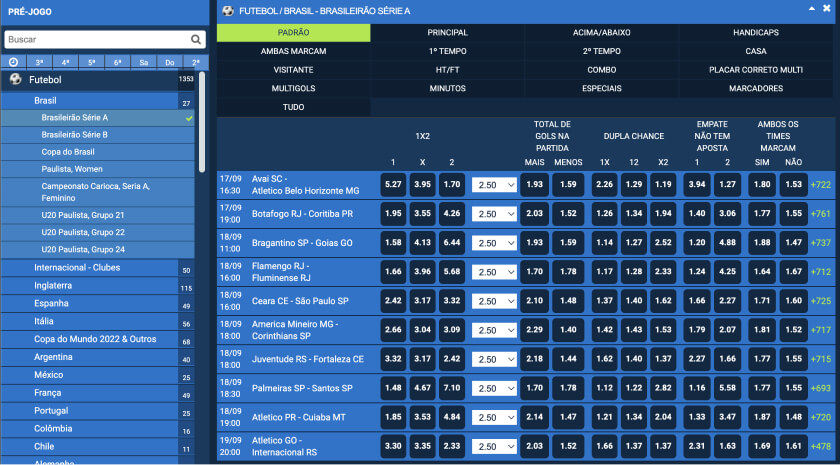Select 1.70 MAIS for Flamengo - Fluminense
The image size is (840, 465).
535,272
